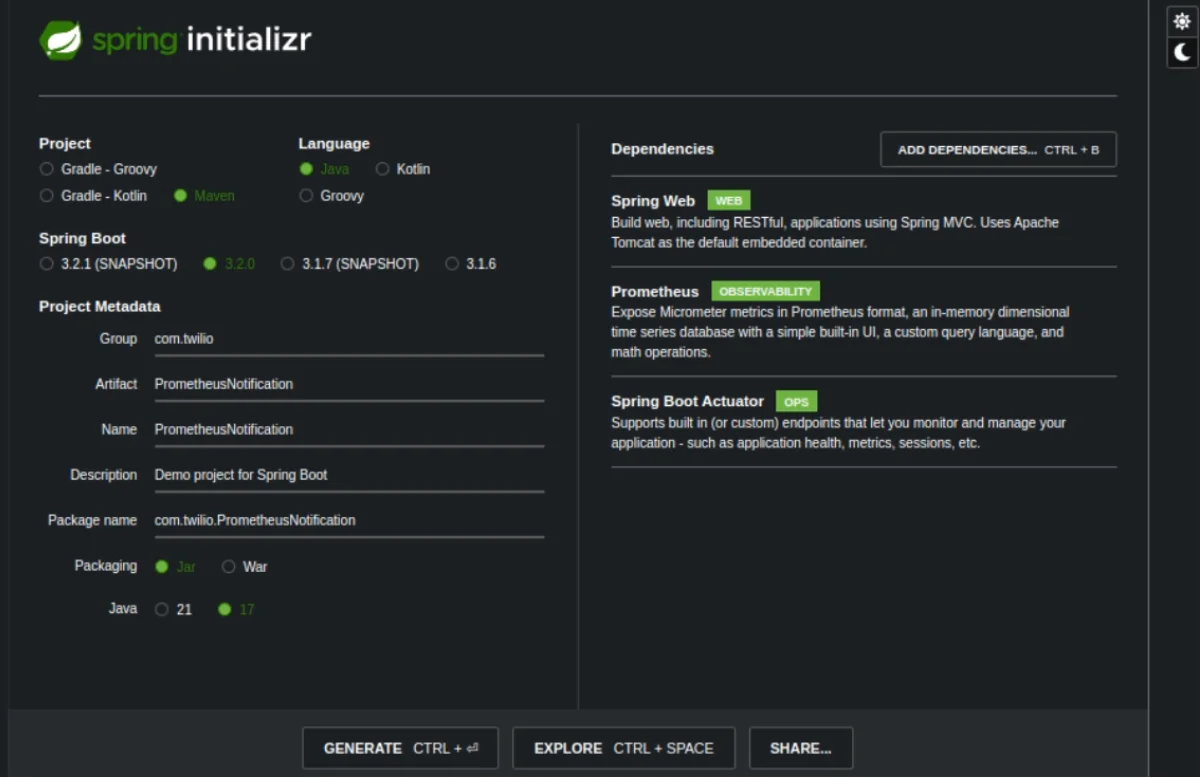Explore the generated project
The width and height of the screenshot is (1202, 778).
click(x=624, y=748)
